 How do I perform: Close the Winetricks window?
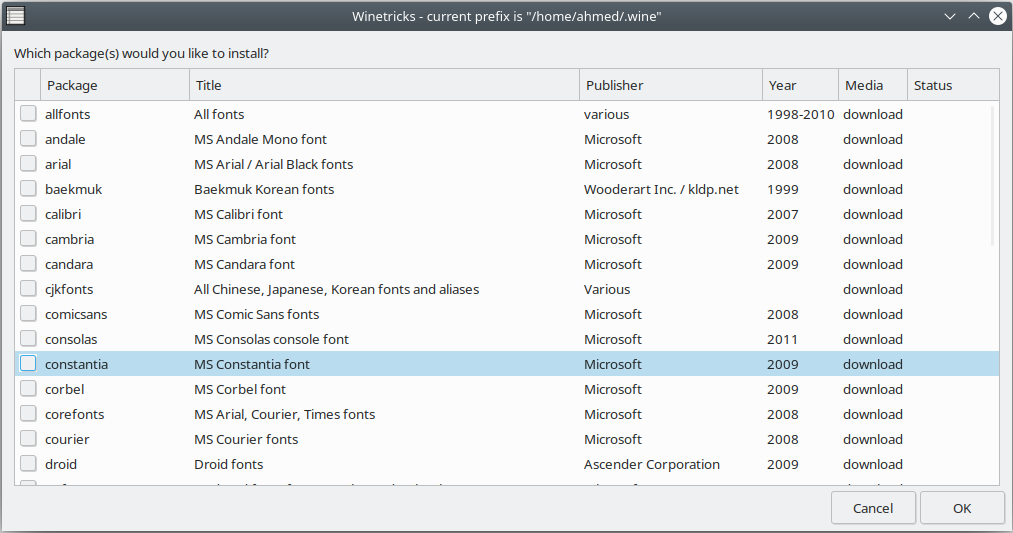pos(997,16)
